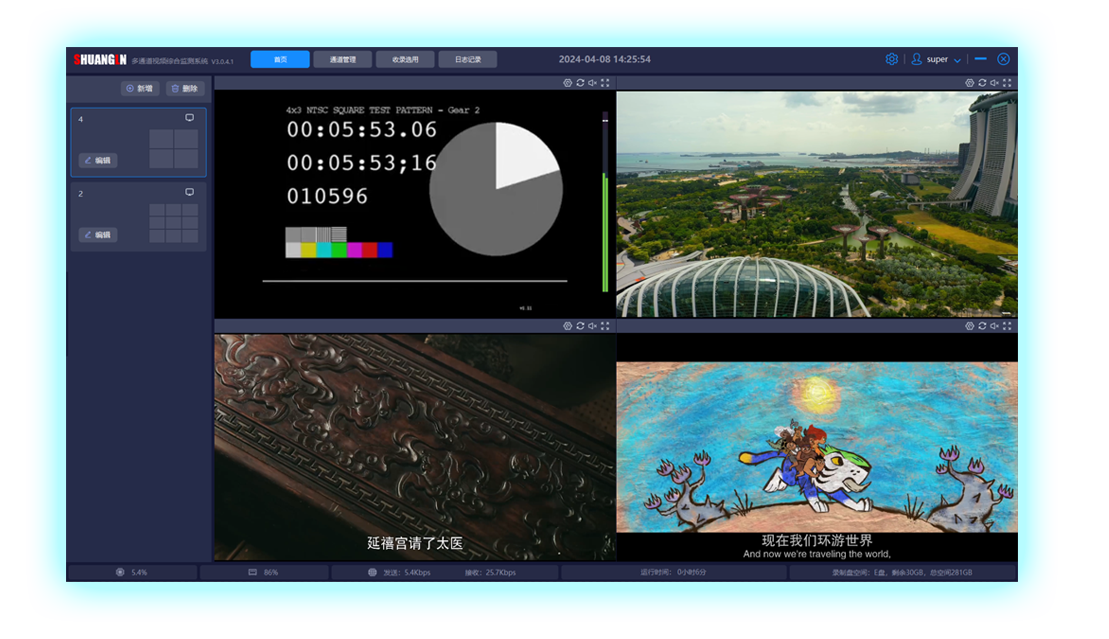Viewport: 1109px width, 639px height.
Task: Open the 通道管理 channel management tab
Action: tap(342, 60)
